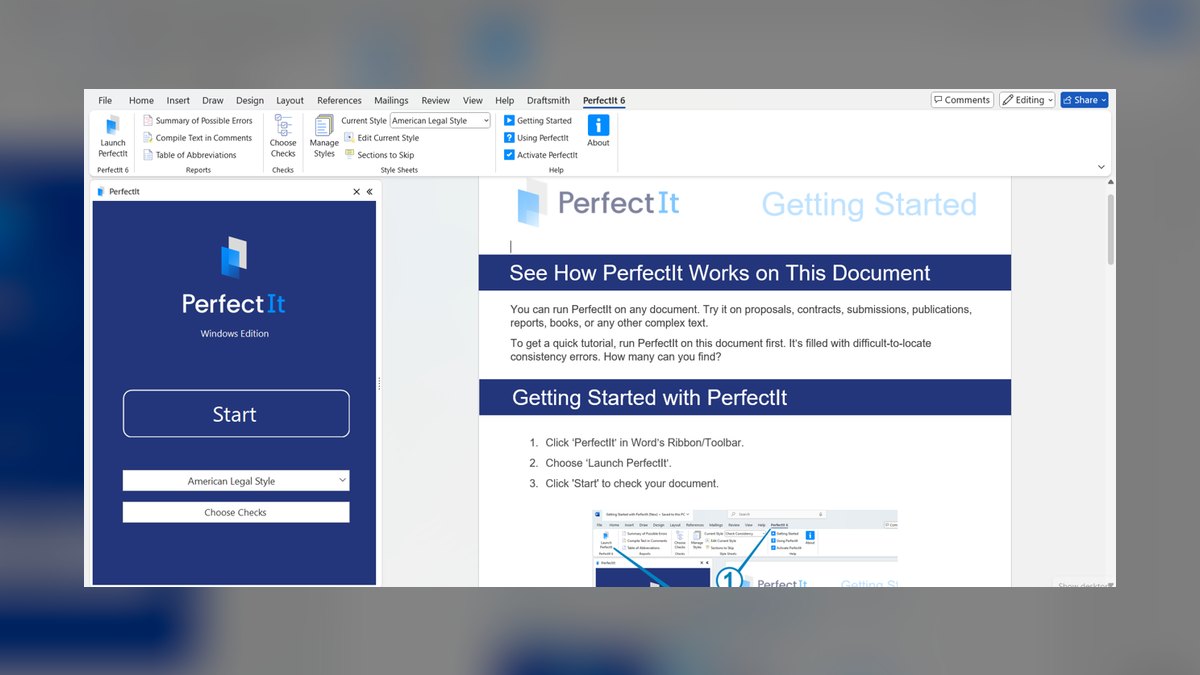Click the 'Choose Launch PerfectIt' step text

coord(608,463)
